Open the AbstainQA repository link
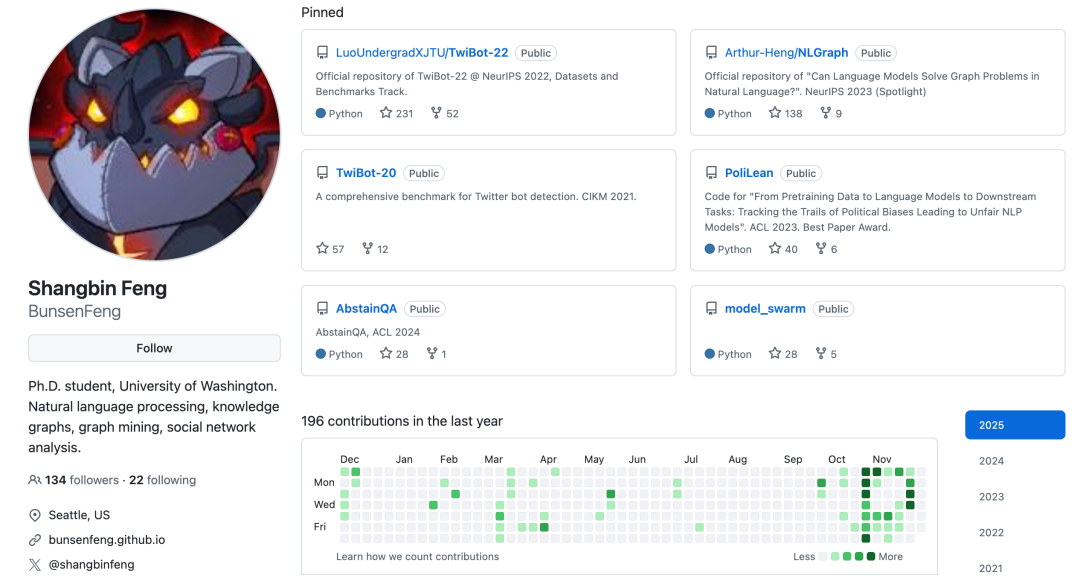 pos(367,309)
